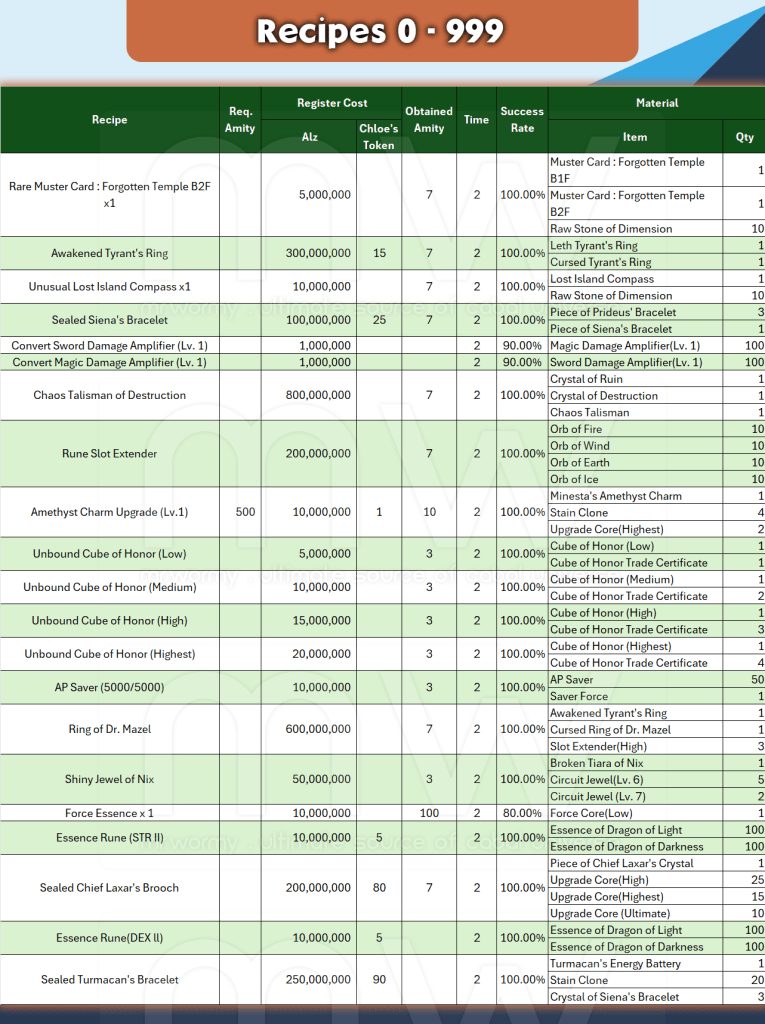Click the Chloe's Token sub-header
This screenshot has height=1024, width=765.
pyautogui.click(x=378, y=136)
